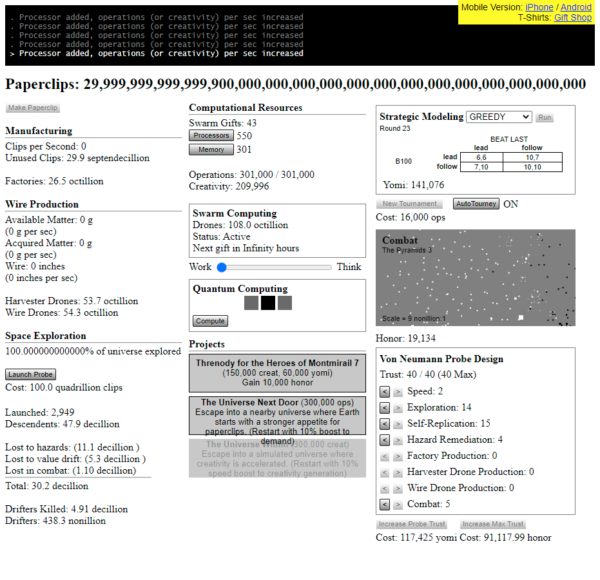Screen dimensions: 600x580
Task: Increase the Factory Production probe value
Action: 397,456
